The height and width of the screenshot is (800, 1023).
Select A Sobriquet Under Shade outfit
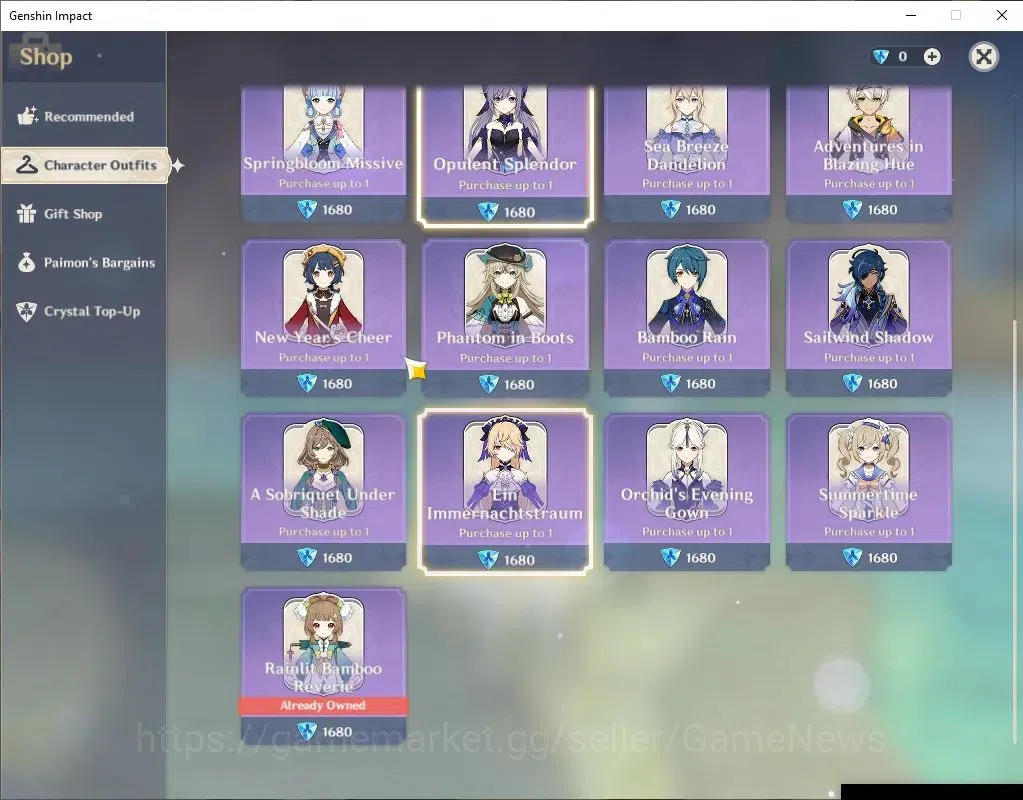pos(324,492)
